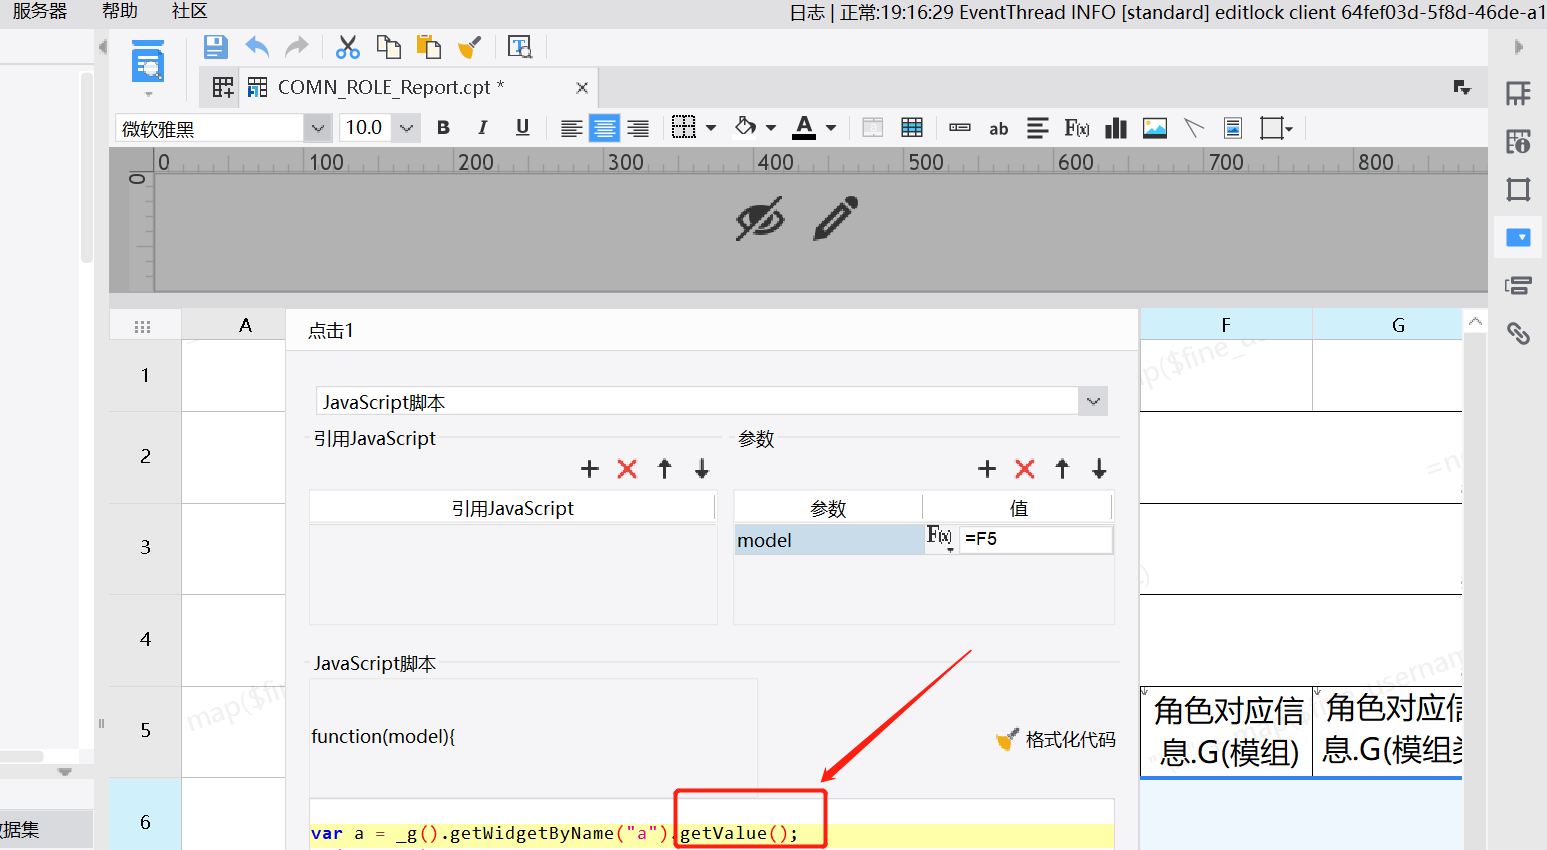Move parameter row down
1547x850 pixels.
point(1099,469)
